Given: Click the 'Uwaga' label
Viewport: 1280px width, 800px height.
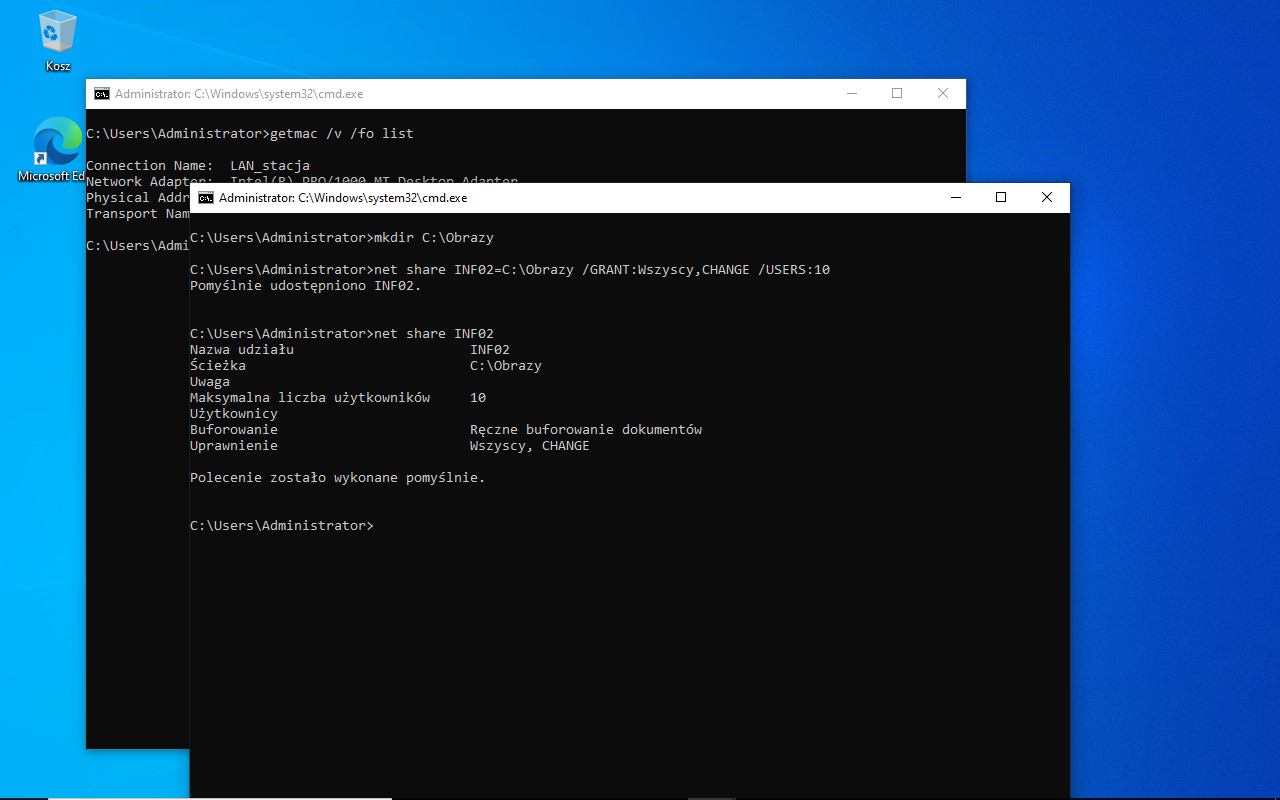Looking at the screenshot, I should tap(210, 382).
